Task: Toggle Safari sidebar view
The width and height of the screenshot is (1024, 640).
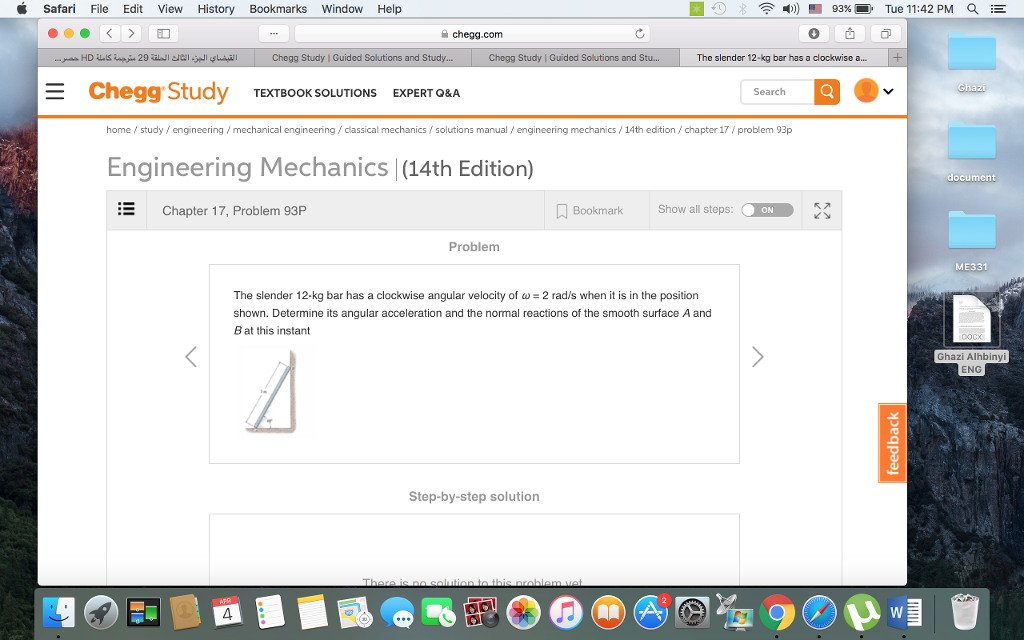Action: click(x=163, y=34)
